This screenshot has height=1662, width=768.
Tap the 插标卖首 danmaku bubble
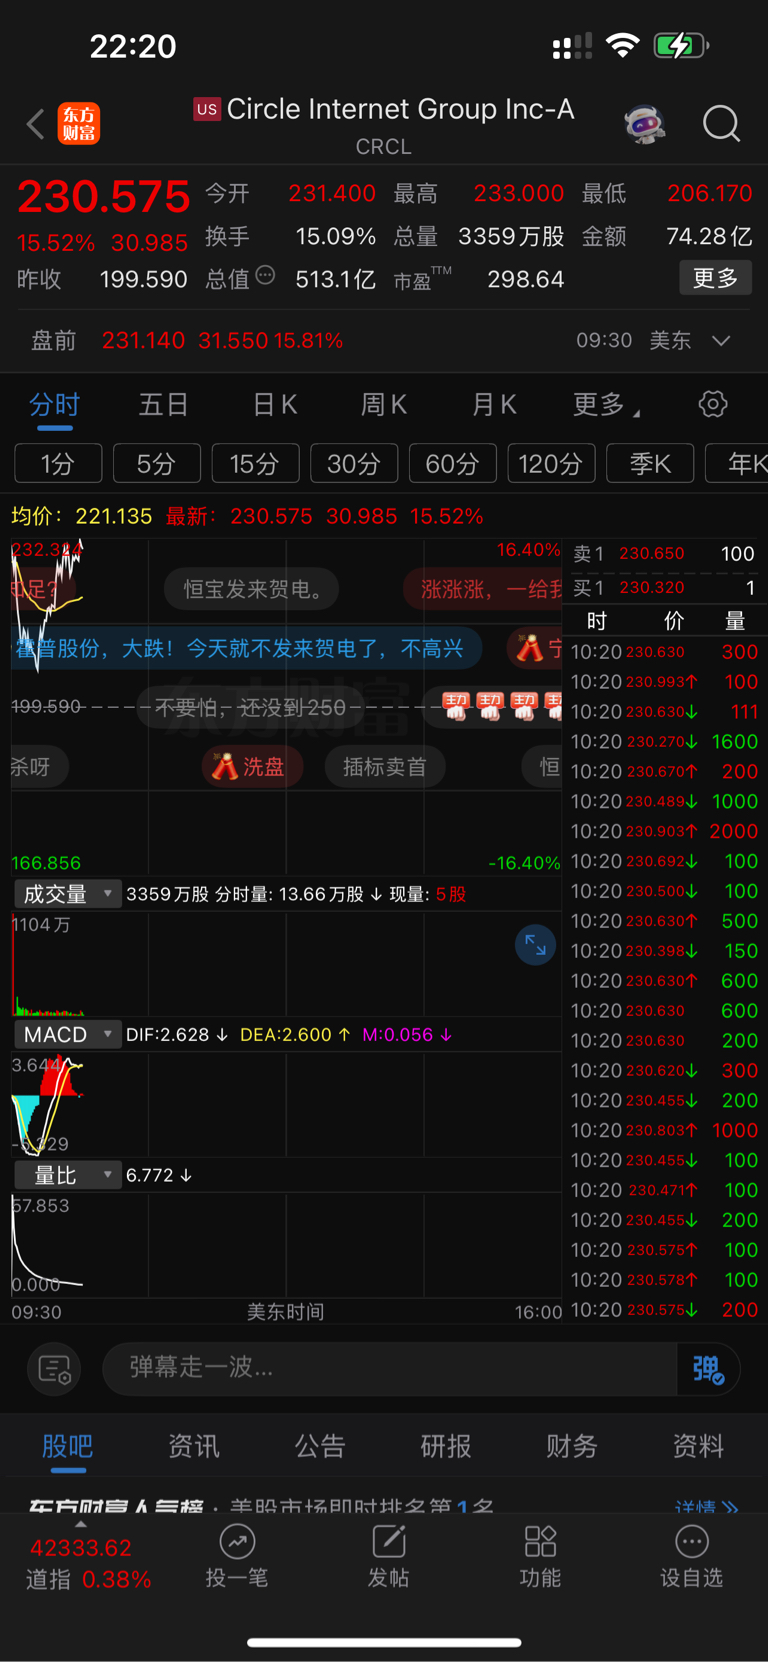click(384, 767)
